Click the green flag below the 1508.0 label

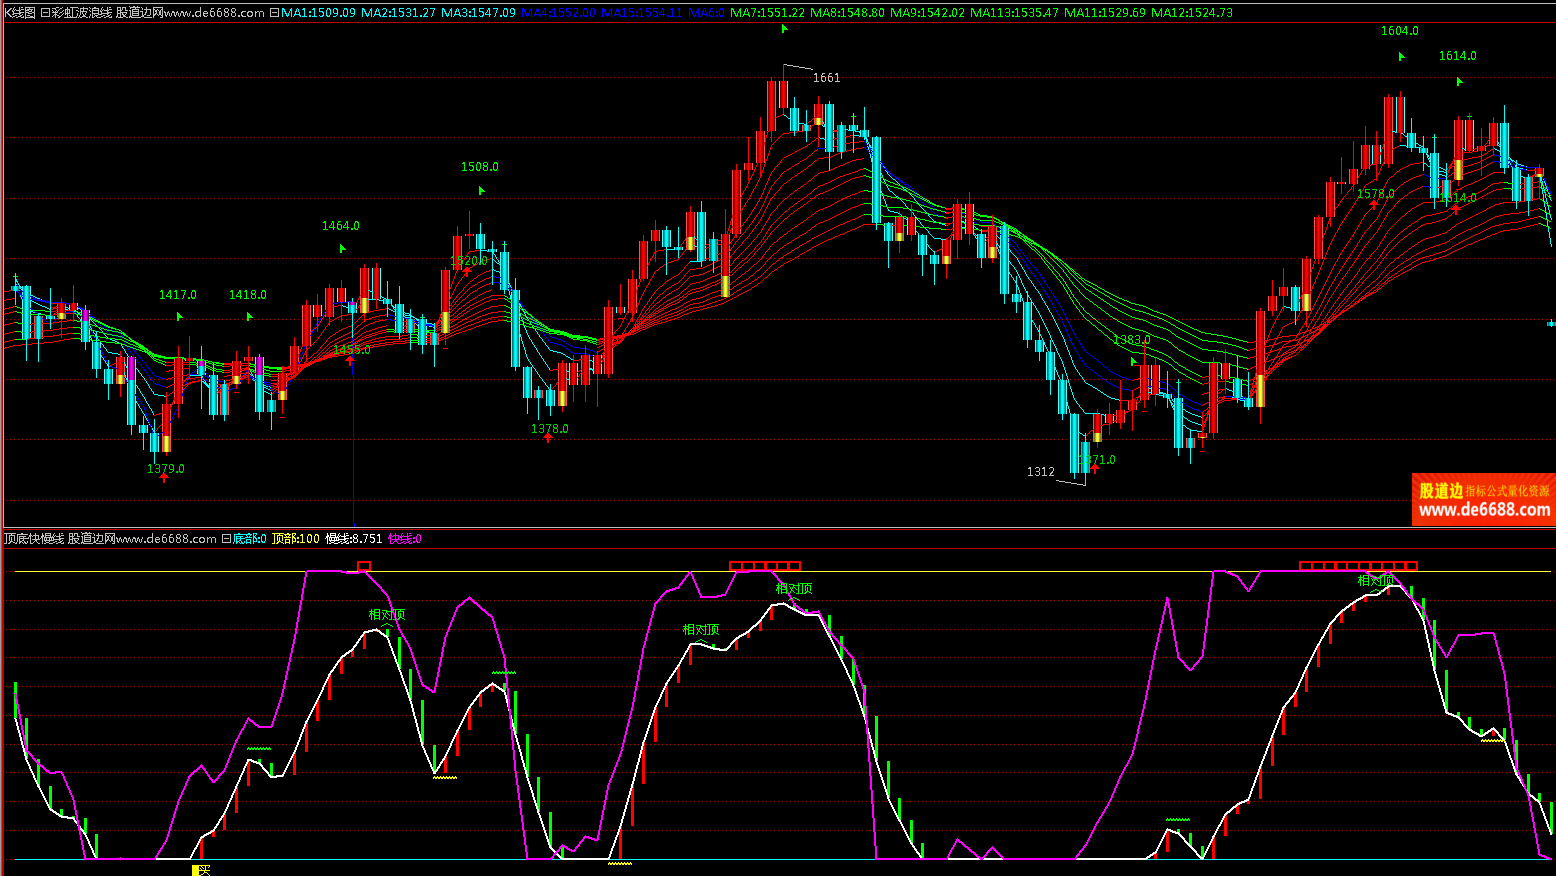(481, 190)
